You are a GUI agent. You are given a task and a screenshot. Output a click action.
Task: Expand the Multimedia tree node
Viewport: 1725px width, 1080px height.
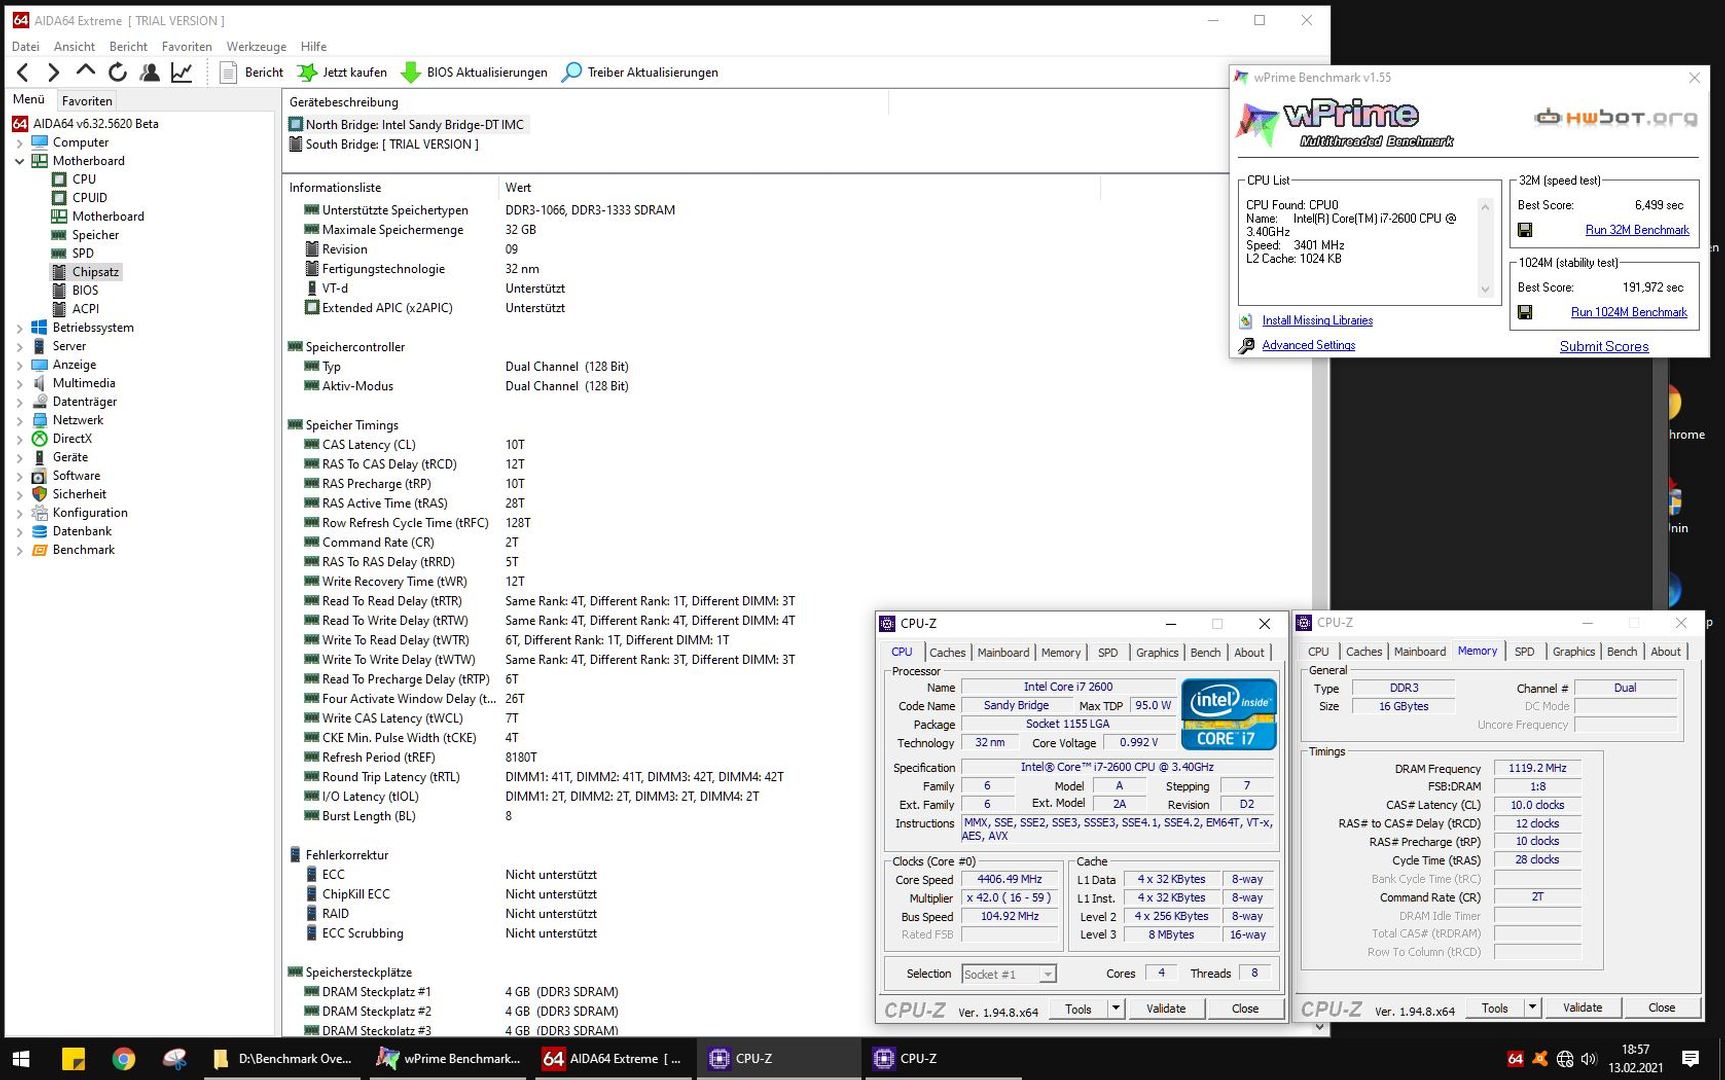point(19,384)
